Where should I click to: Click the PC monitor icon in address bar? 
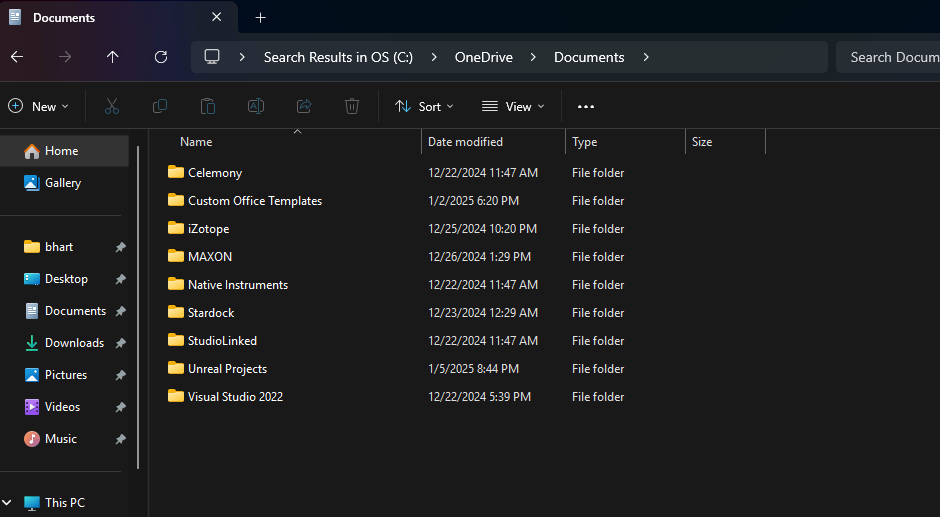212,57
